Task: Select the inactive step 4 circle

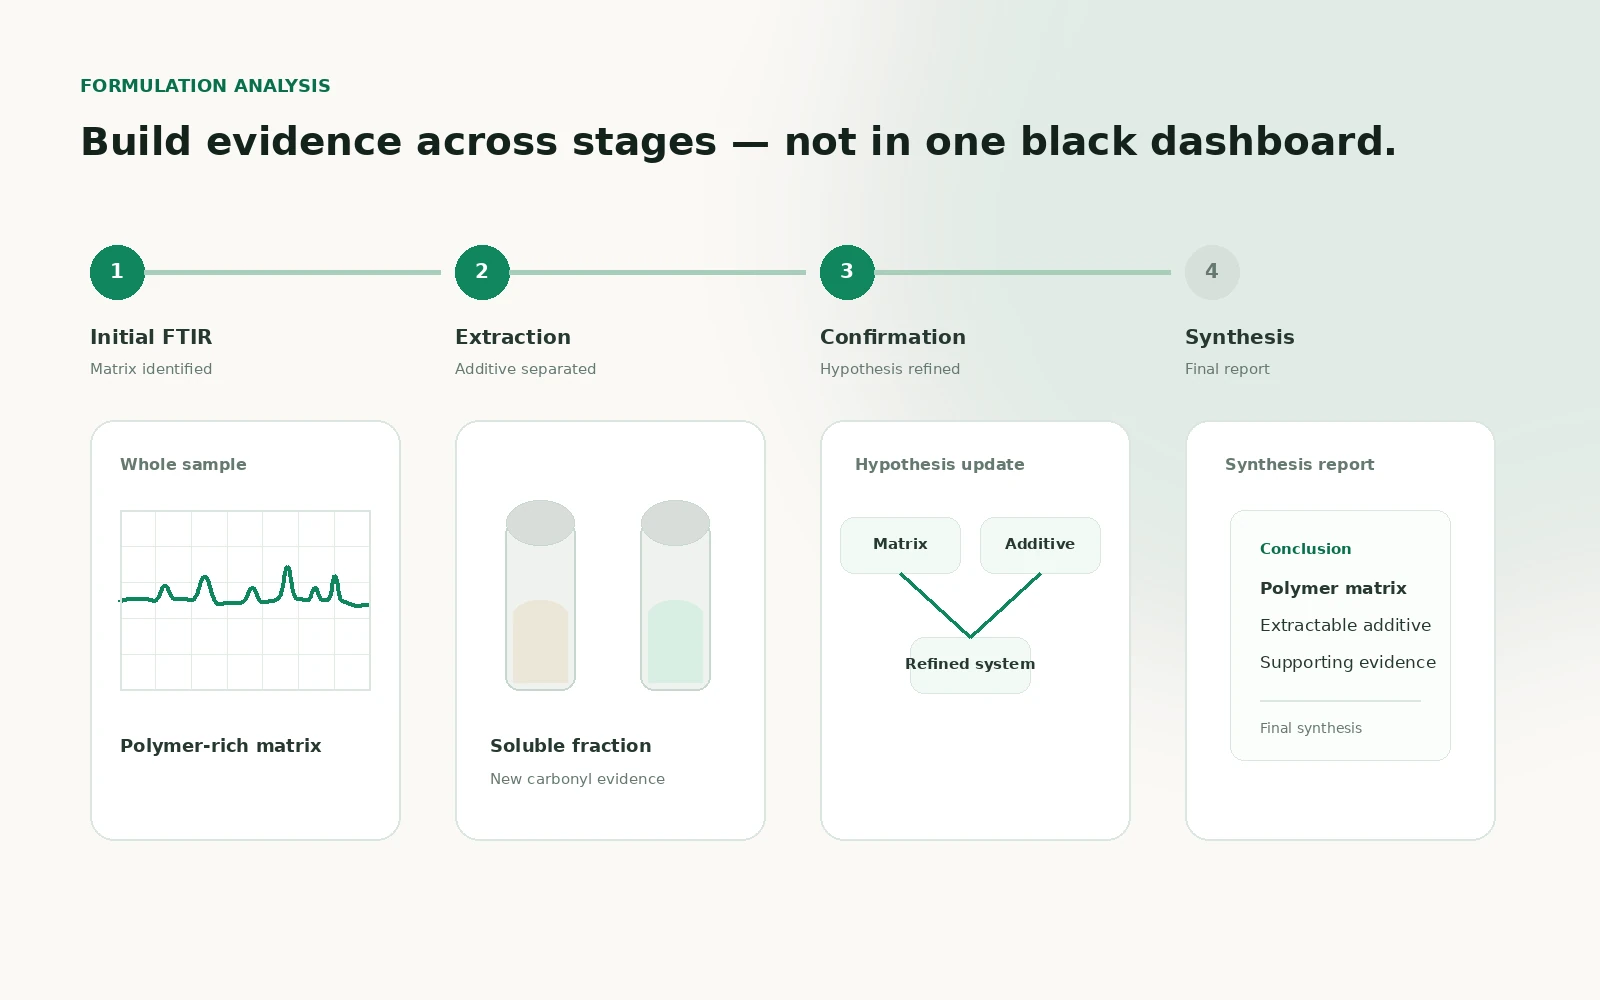Action: click(1212, 272)
